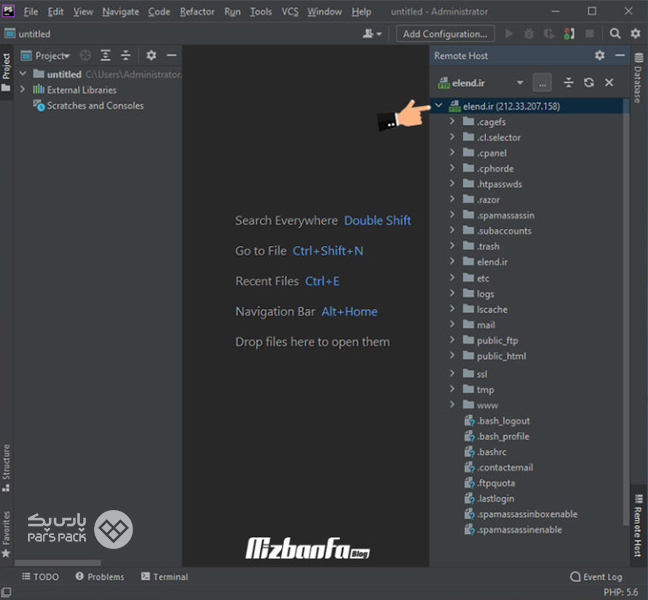This screenshot has width=648, height=600.
Task: Expand the External Libraries node
Action: (x=23, y=89)
